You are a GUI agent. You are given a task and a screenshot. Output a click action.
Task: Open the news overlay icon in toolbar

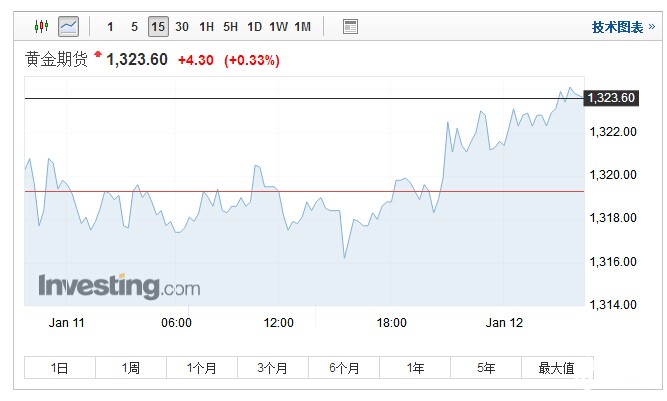click(x=350, y=27)
